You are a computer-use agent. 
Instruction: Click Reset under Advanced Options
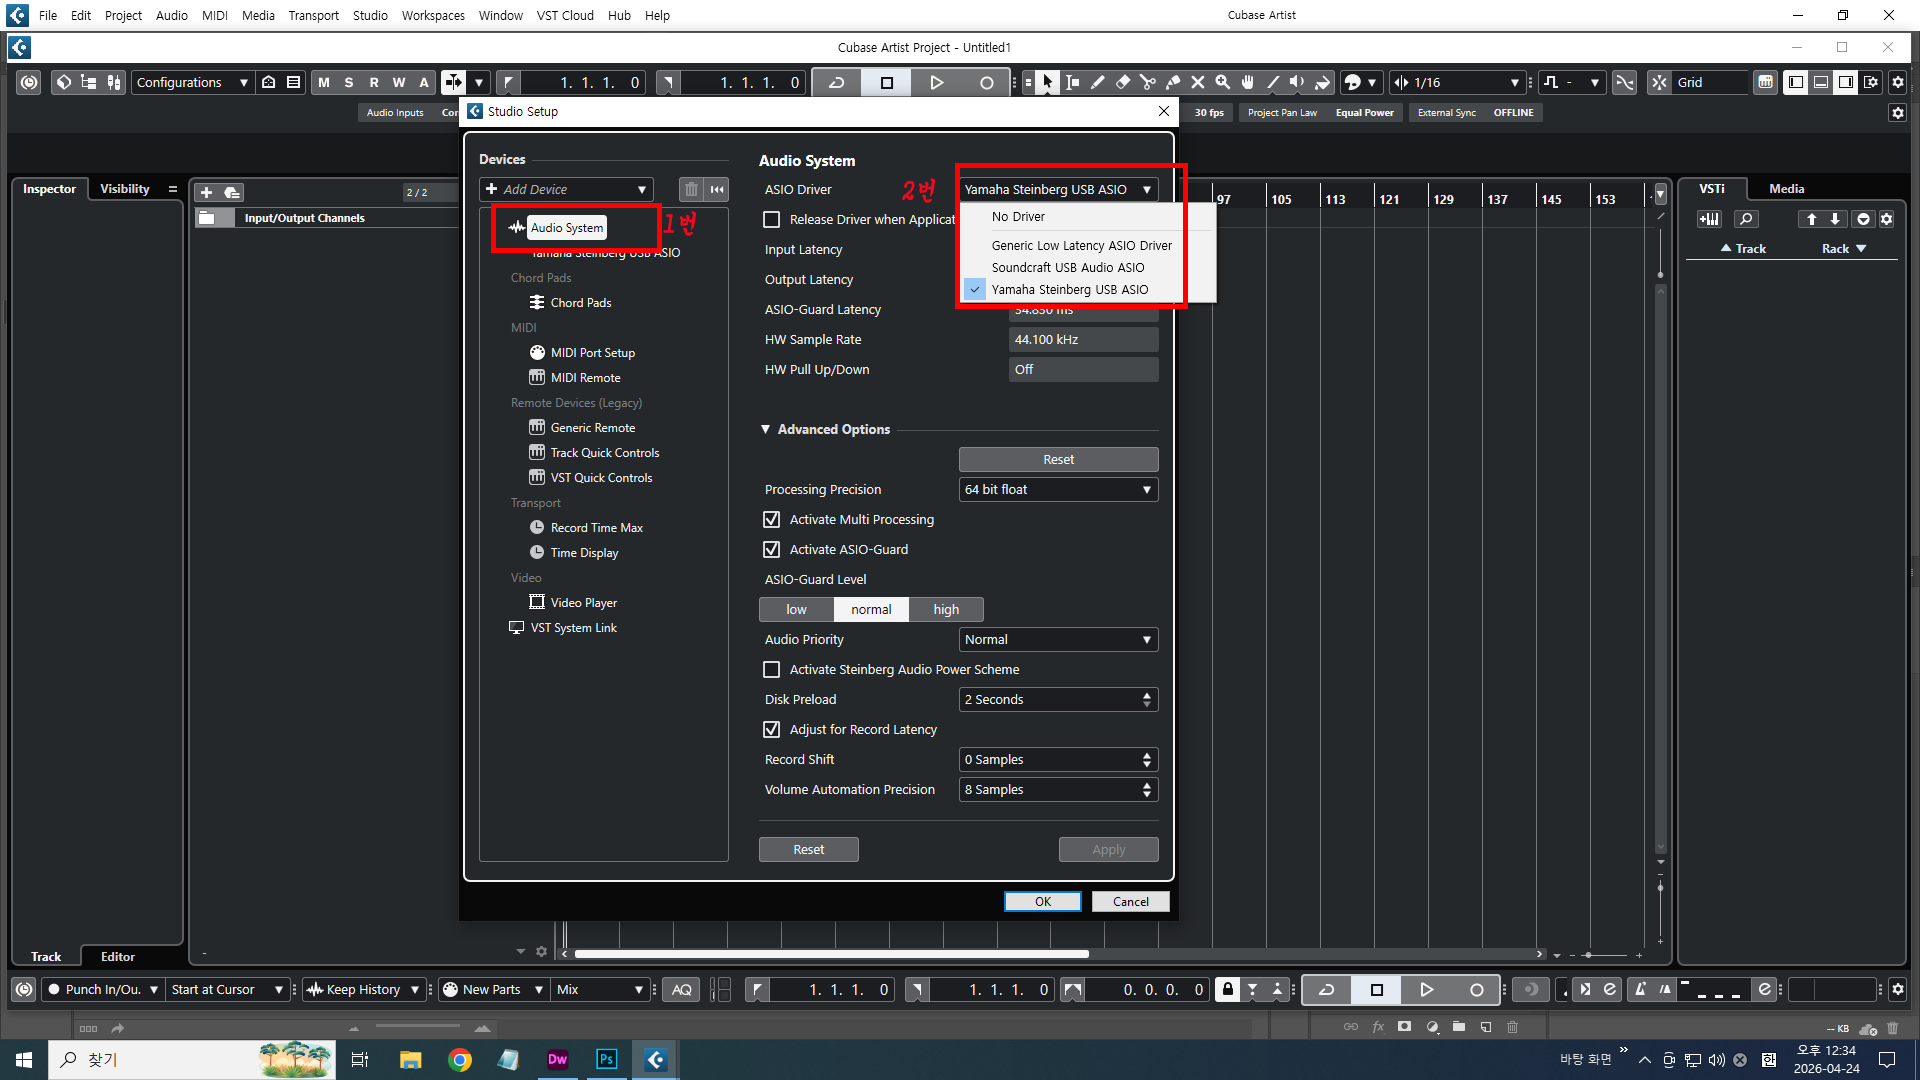click(x=1058, y=459)
